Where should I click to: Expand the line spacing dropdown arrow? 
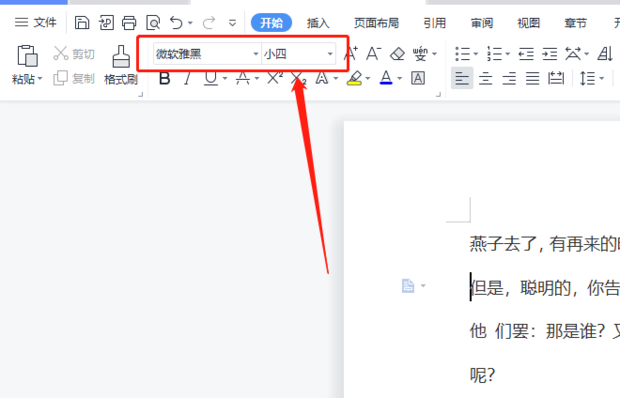(x=602, y=79)
